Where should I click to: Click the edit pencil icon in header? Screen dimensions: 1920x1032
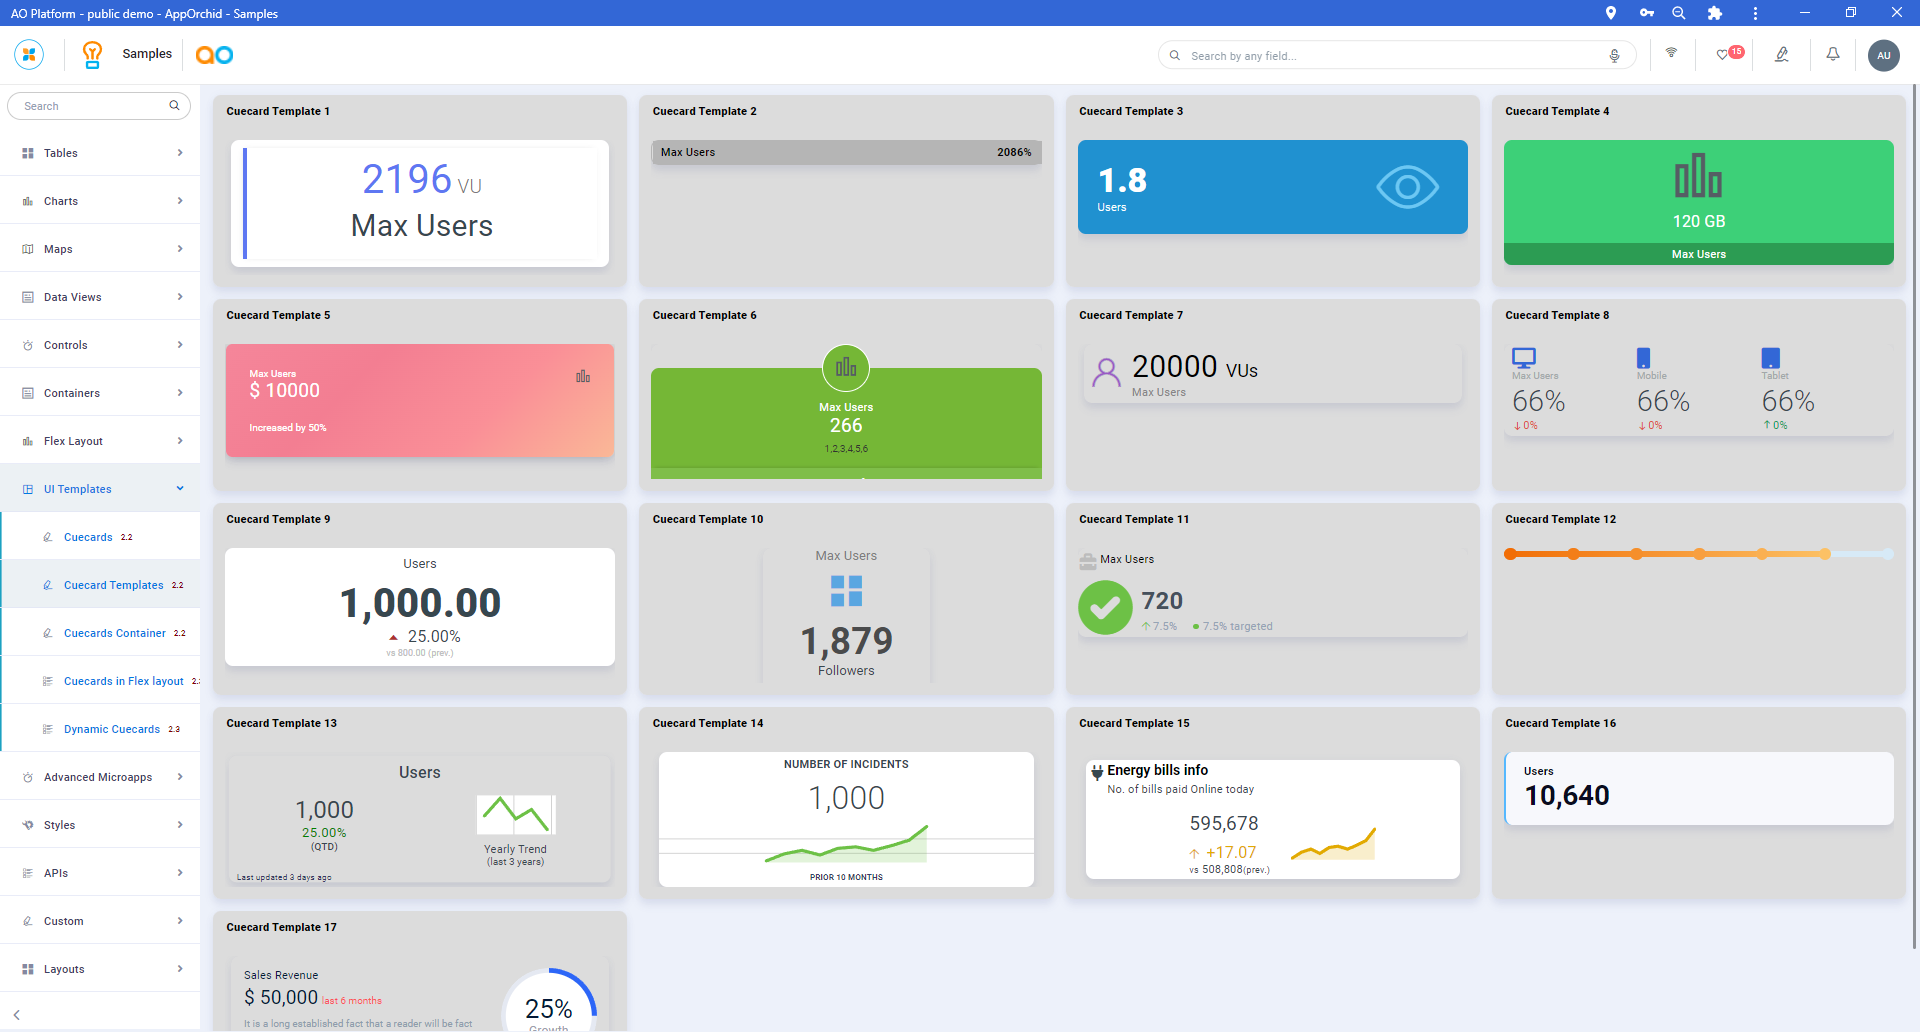pos(1781,54)
